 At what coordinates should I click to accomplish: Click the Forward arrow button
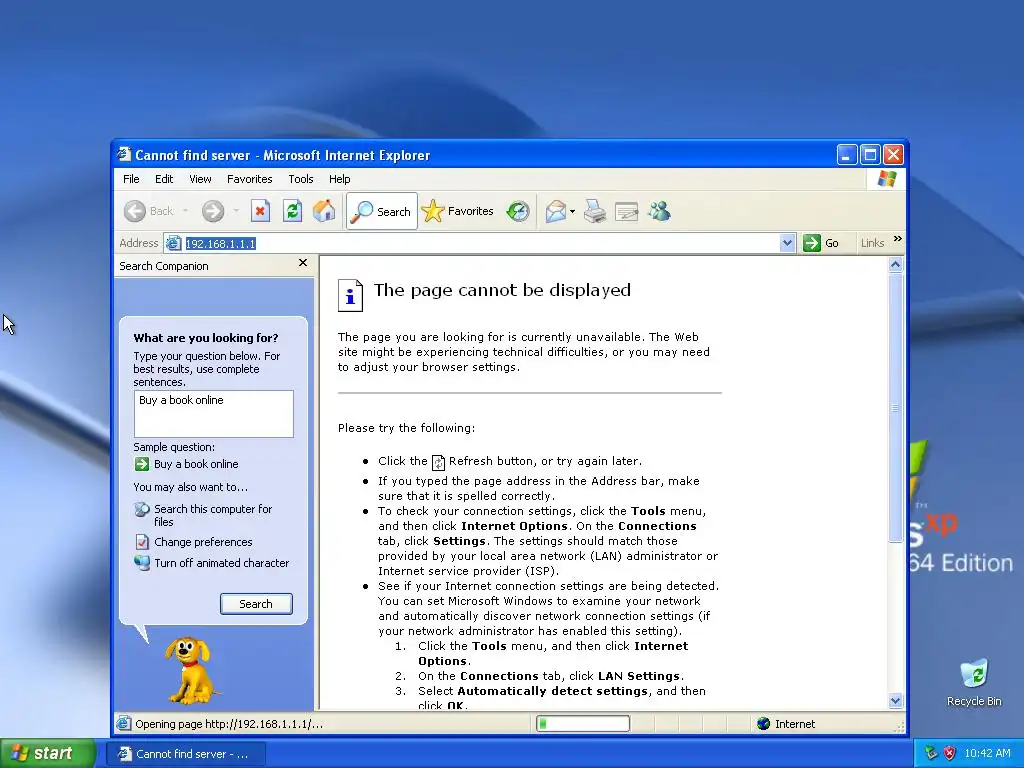213,211
